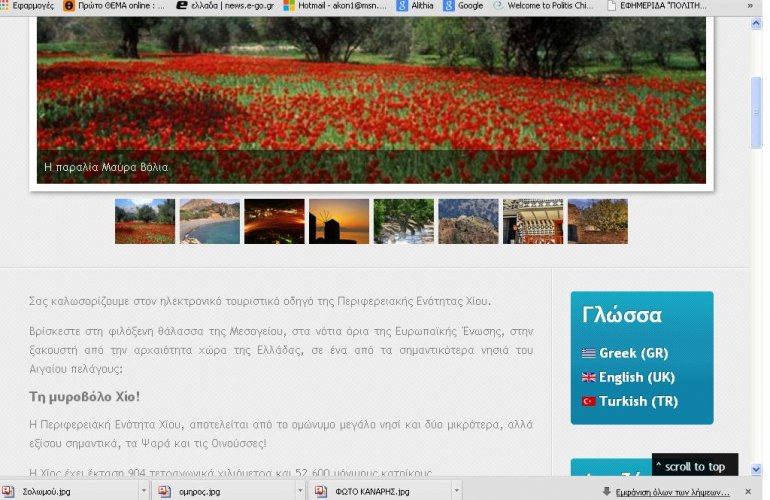This screenshot has height=500, width=770.
Task: Select the patterned building thumbnail
Action: pyautogui.click(x=533, y=222)
